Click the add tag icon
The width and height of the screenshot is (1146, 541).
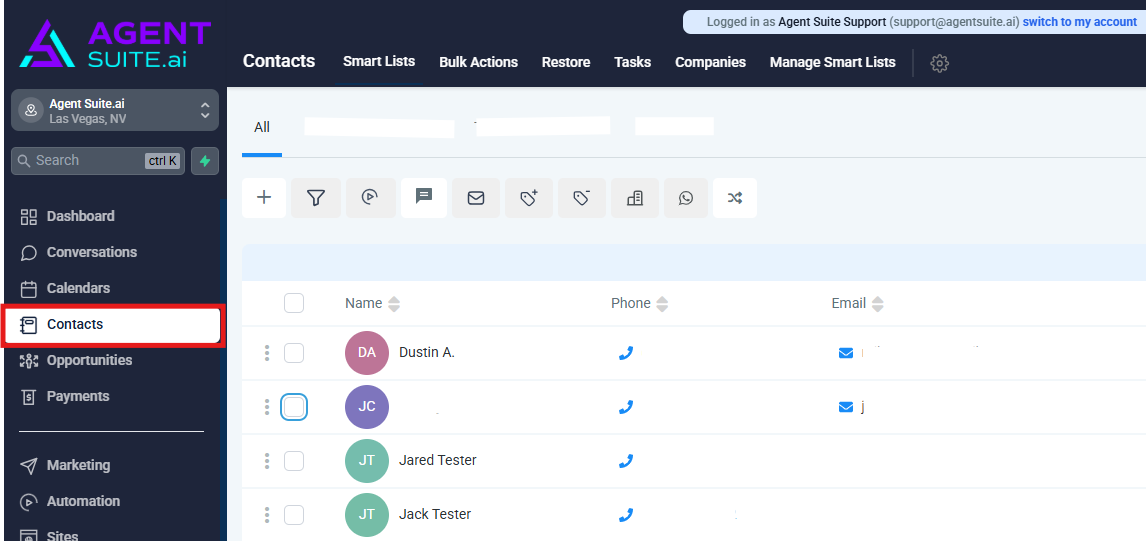coord(529,197)
